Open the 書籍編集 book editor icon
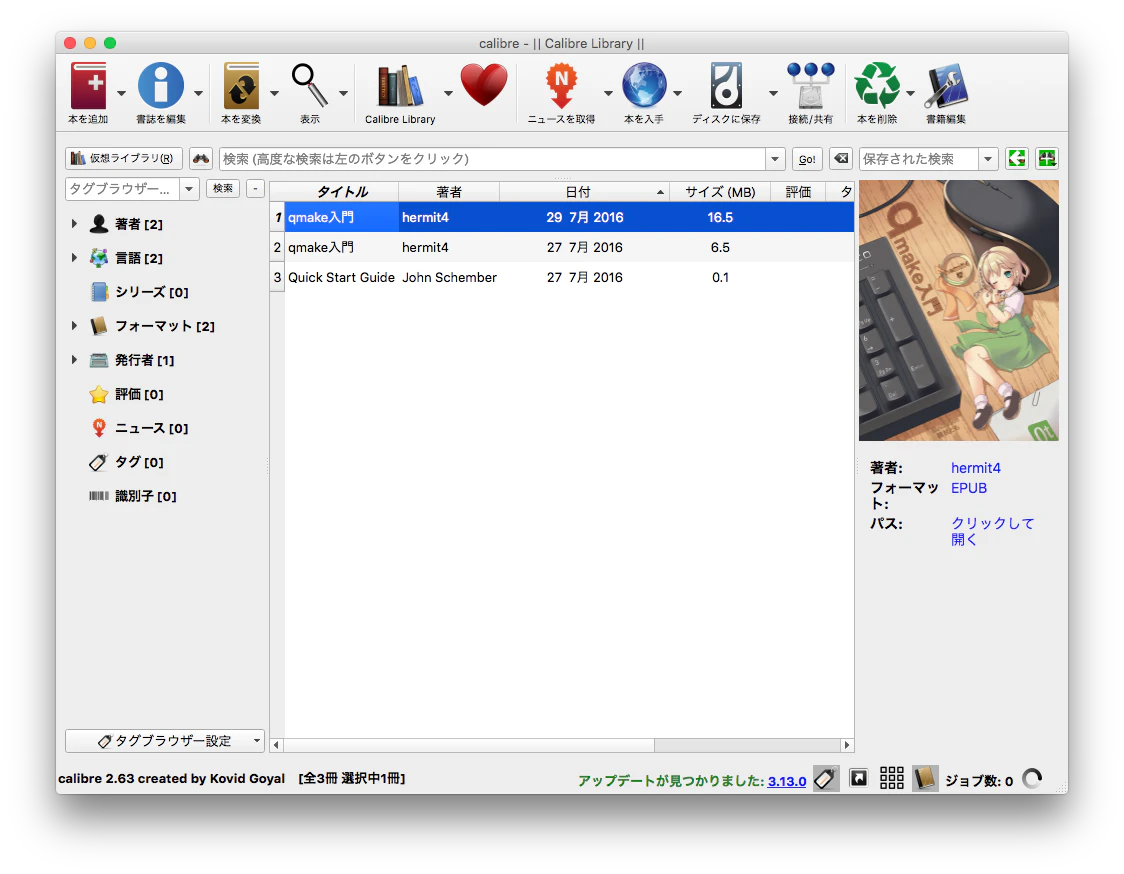 pos(946,87)
